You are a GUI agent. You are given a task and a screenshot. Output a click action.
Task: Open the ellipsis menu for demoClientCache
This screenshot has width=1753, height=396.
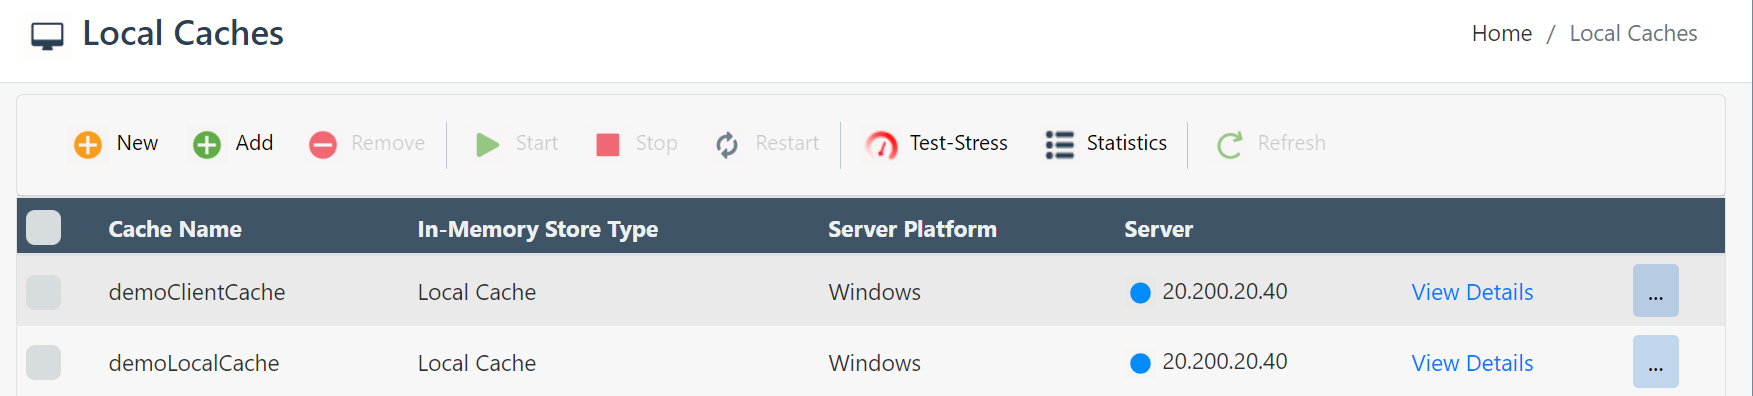click(1656, 291)
